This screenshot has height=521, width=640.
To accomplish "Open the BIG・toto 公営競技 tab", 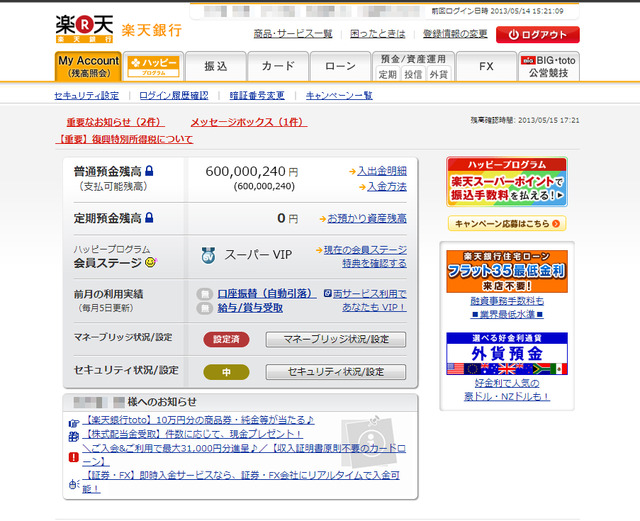I will tap(549, 67).
